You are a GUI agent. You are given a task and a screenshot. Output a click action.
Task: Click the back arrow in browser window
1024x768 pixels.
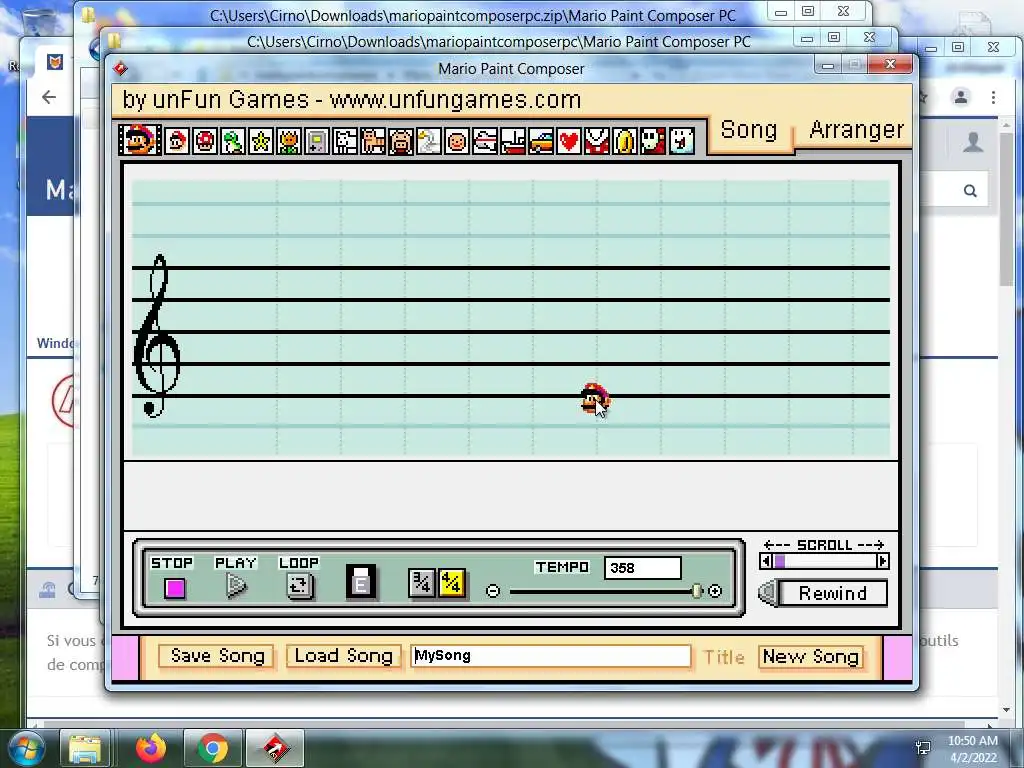(x=49, y=97)
